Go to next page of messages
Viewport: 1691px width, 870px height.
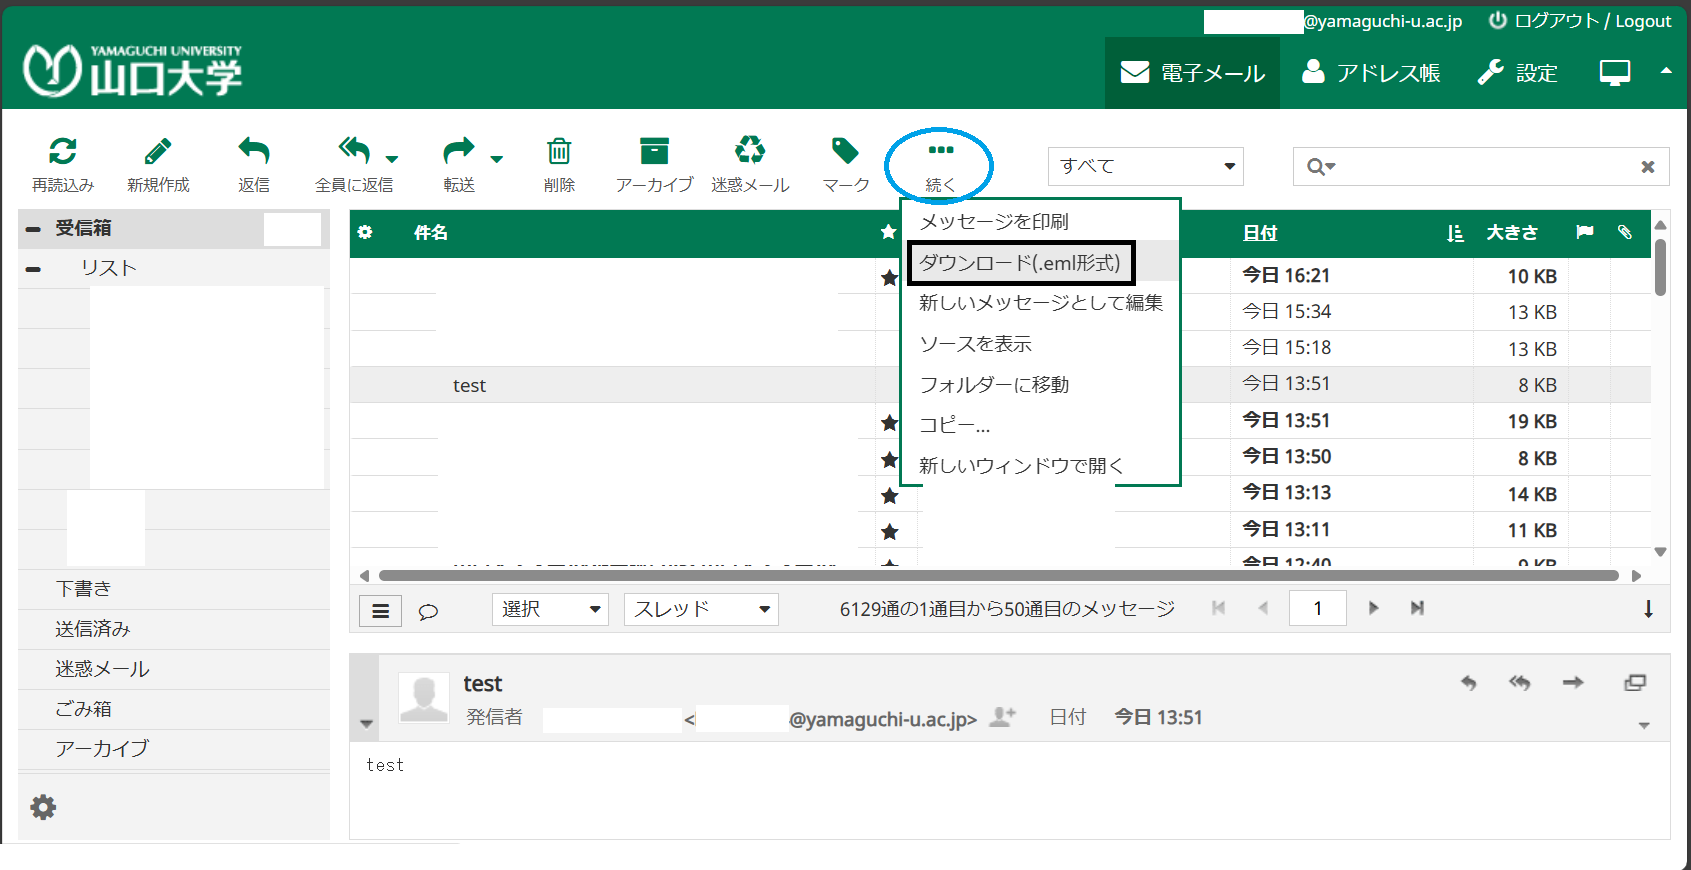tap(1373, 608)
